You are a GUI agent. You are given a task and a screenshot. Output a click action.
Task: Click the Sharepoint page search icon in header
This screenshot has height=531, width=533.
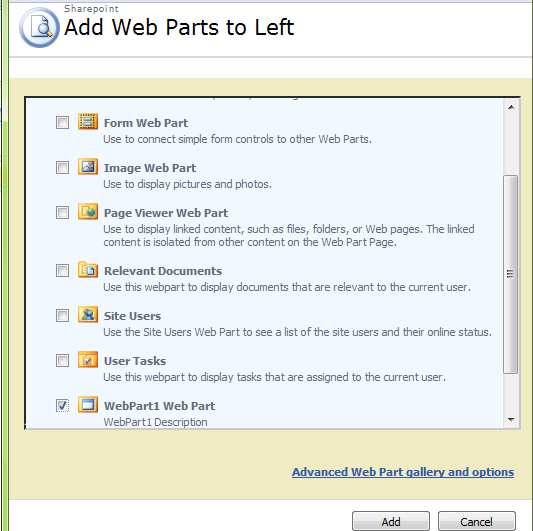39,27
